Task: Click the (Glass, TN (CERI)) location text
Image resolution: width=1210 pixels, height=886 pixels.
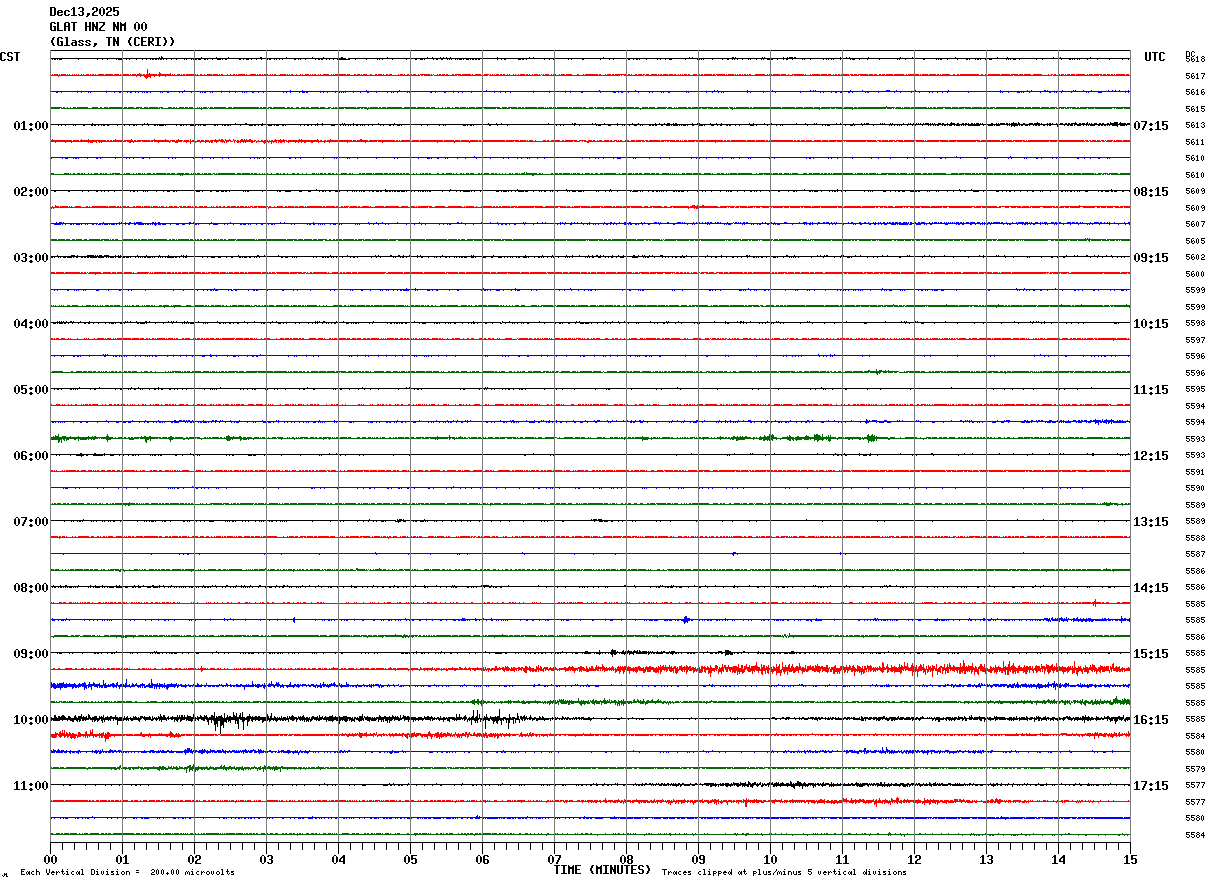Action: 112,42
